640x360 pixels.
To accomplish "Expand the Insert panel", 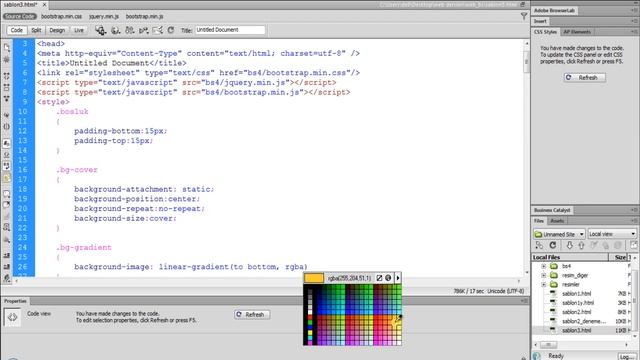I will click(540, 21).
